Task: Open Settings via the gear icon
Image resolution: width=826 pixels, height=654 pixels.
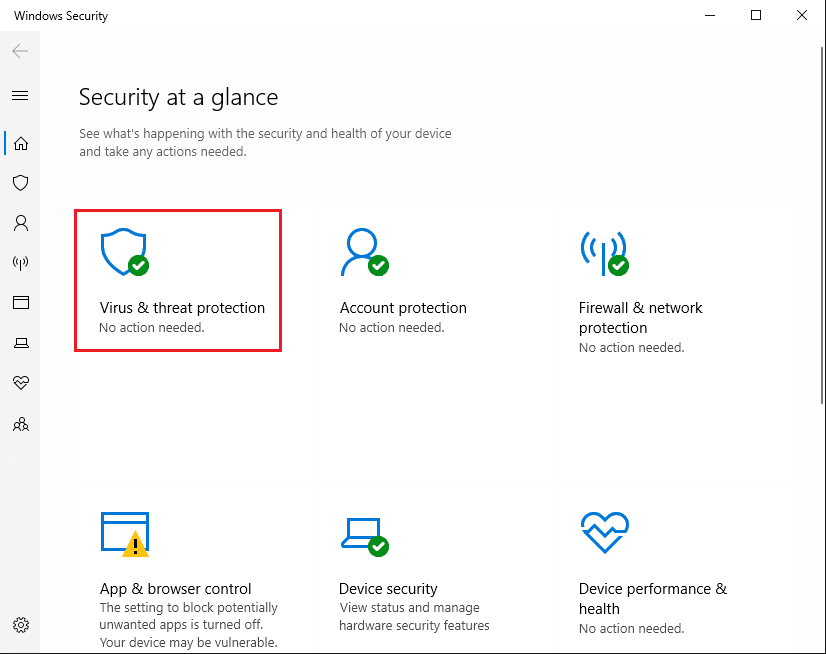Action: coord(20,624)
